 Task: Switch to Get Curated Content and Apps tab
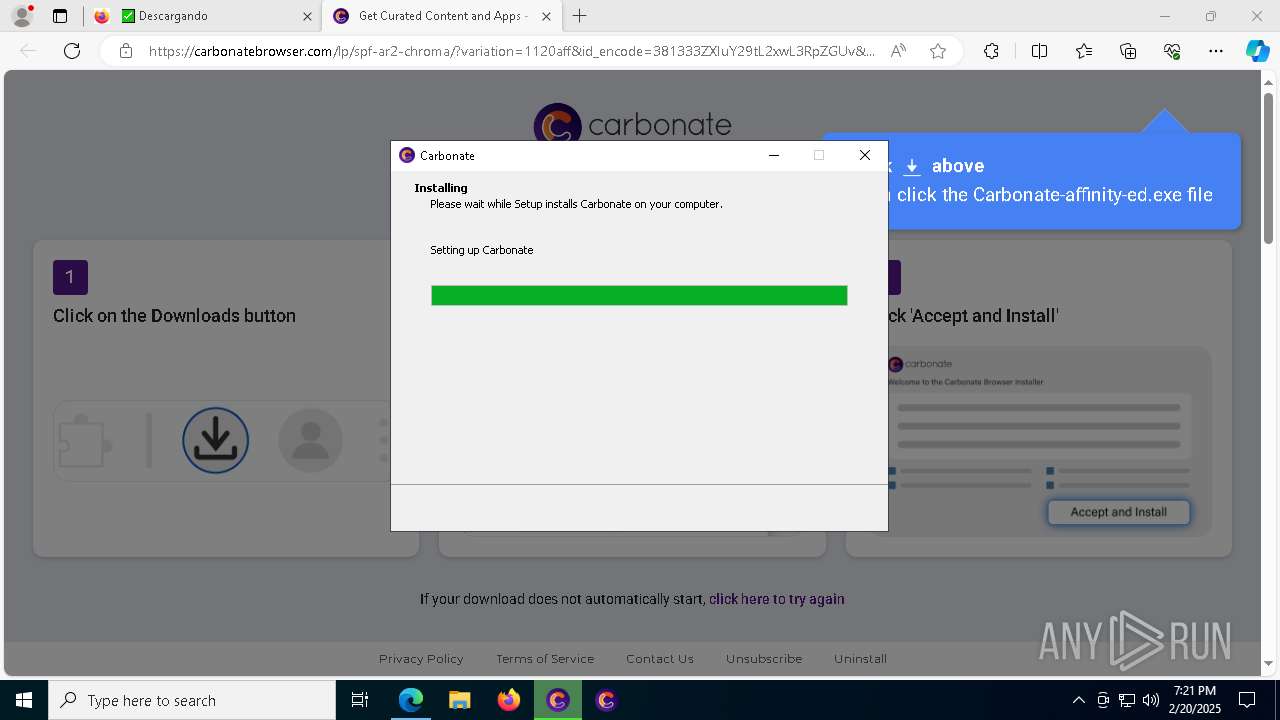[440, 16]
